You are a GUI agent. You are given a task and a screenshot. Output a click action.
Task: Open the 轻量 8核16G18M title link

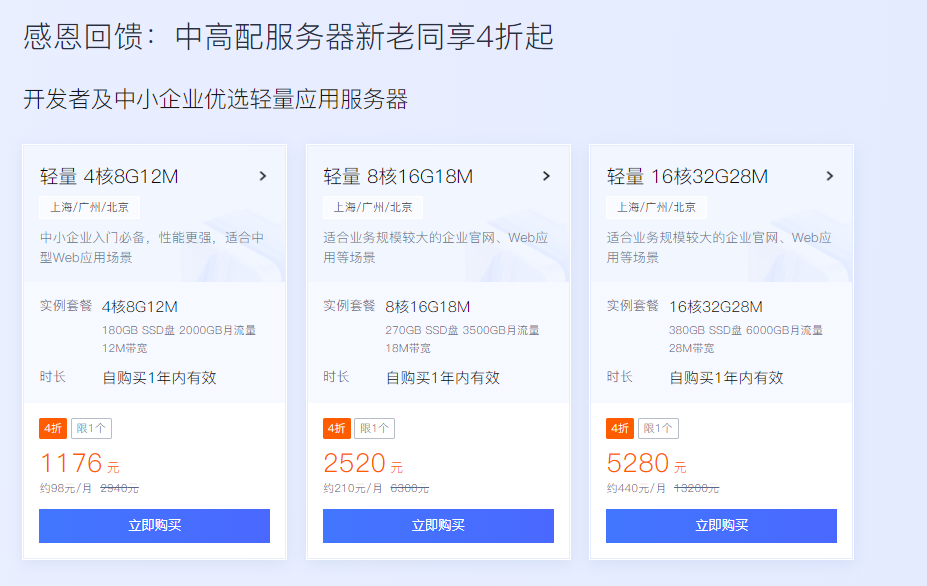[398, 176]
